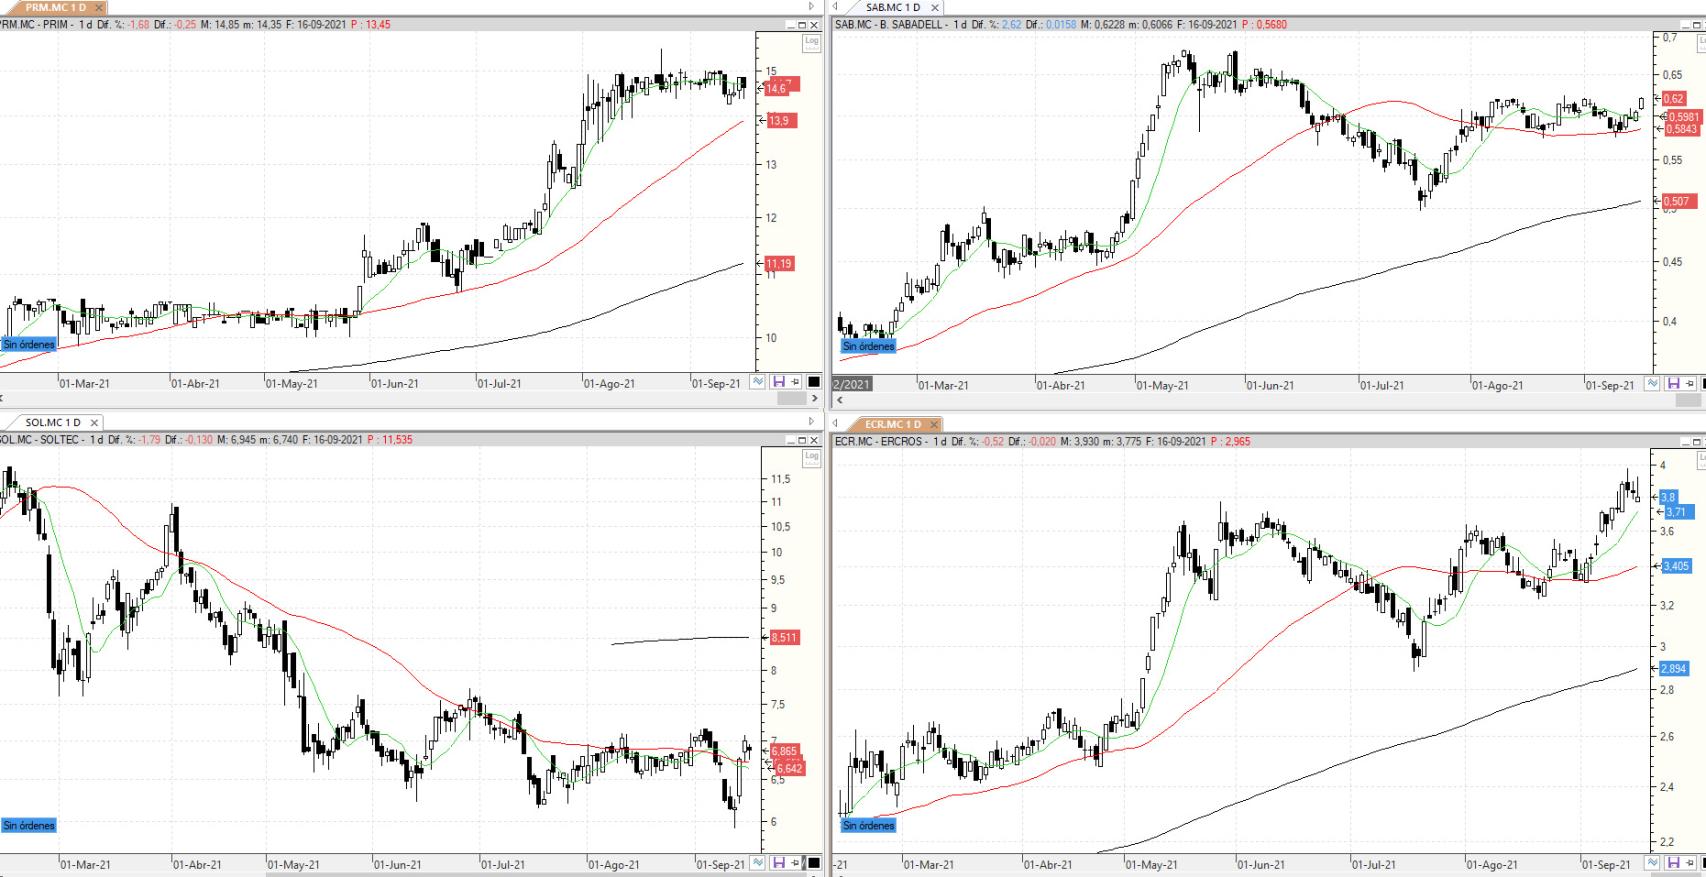Click the pin icon in PRIM chart

pos(796,382)
